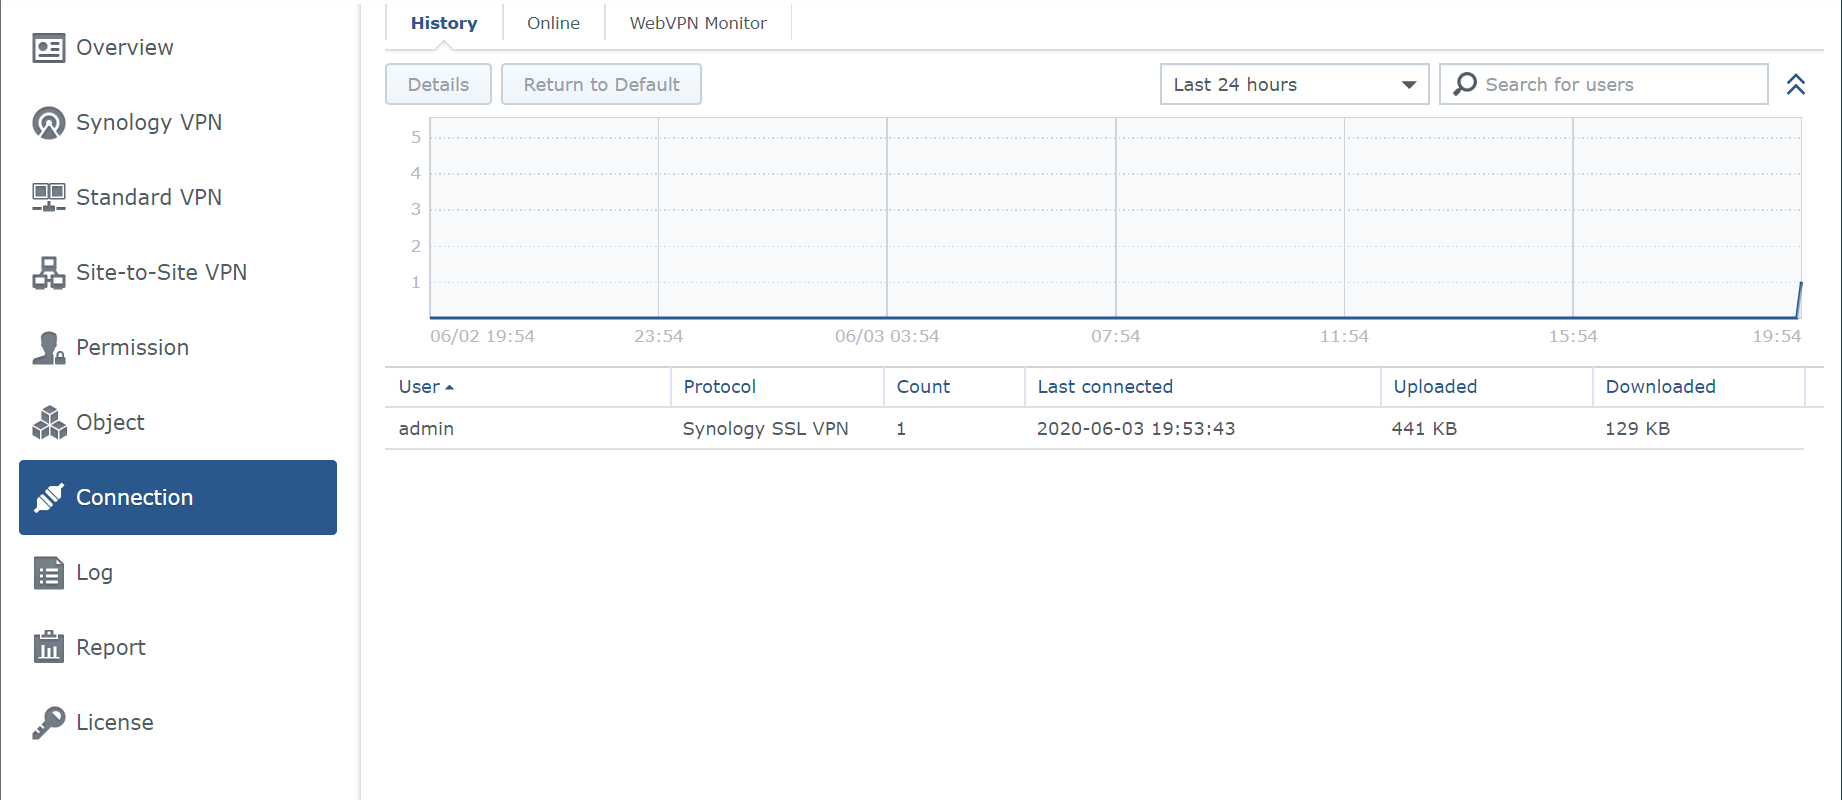Switch to the Online tab
This screenshot has height=800, width=1842.
[553, 23]
